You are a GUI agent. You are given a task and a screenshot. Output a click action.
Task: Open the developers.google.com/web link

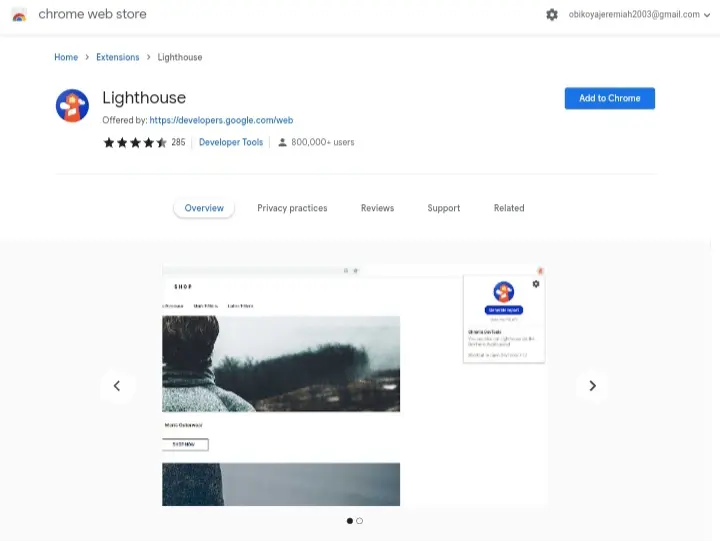click(x=221, y=120)
